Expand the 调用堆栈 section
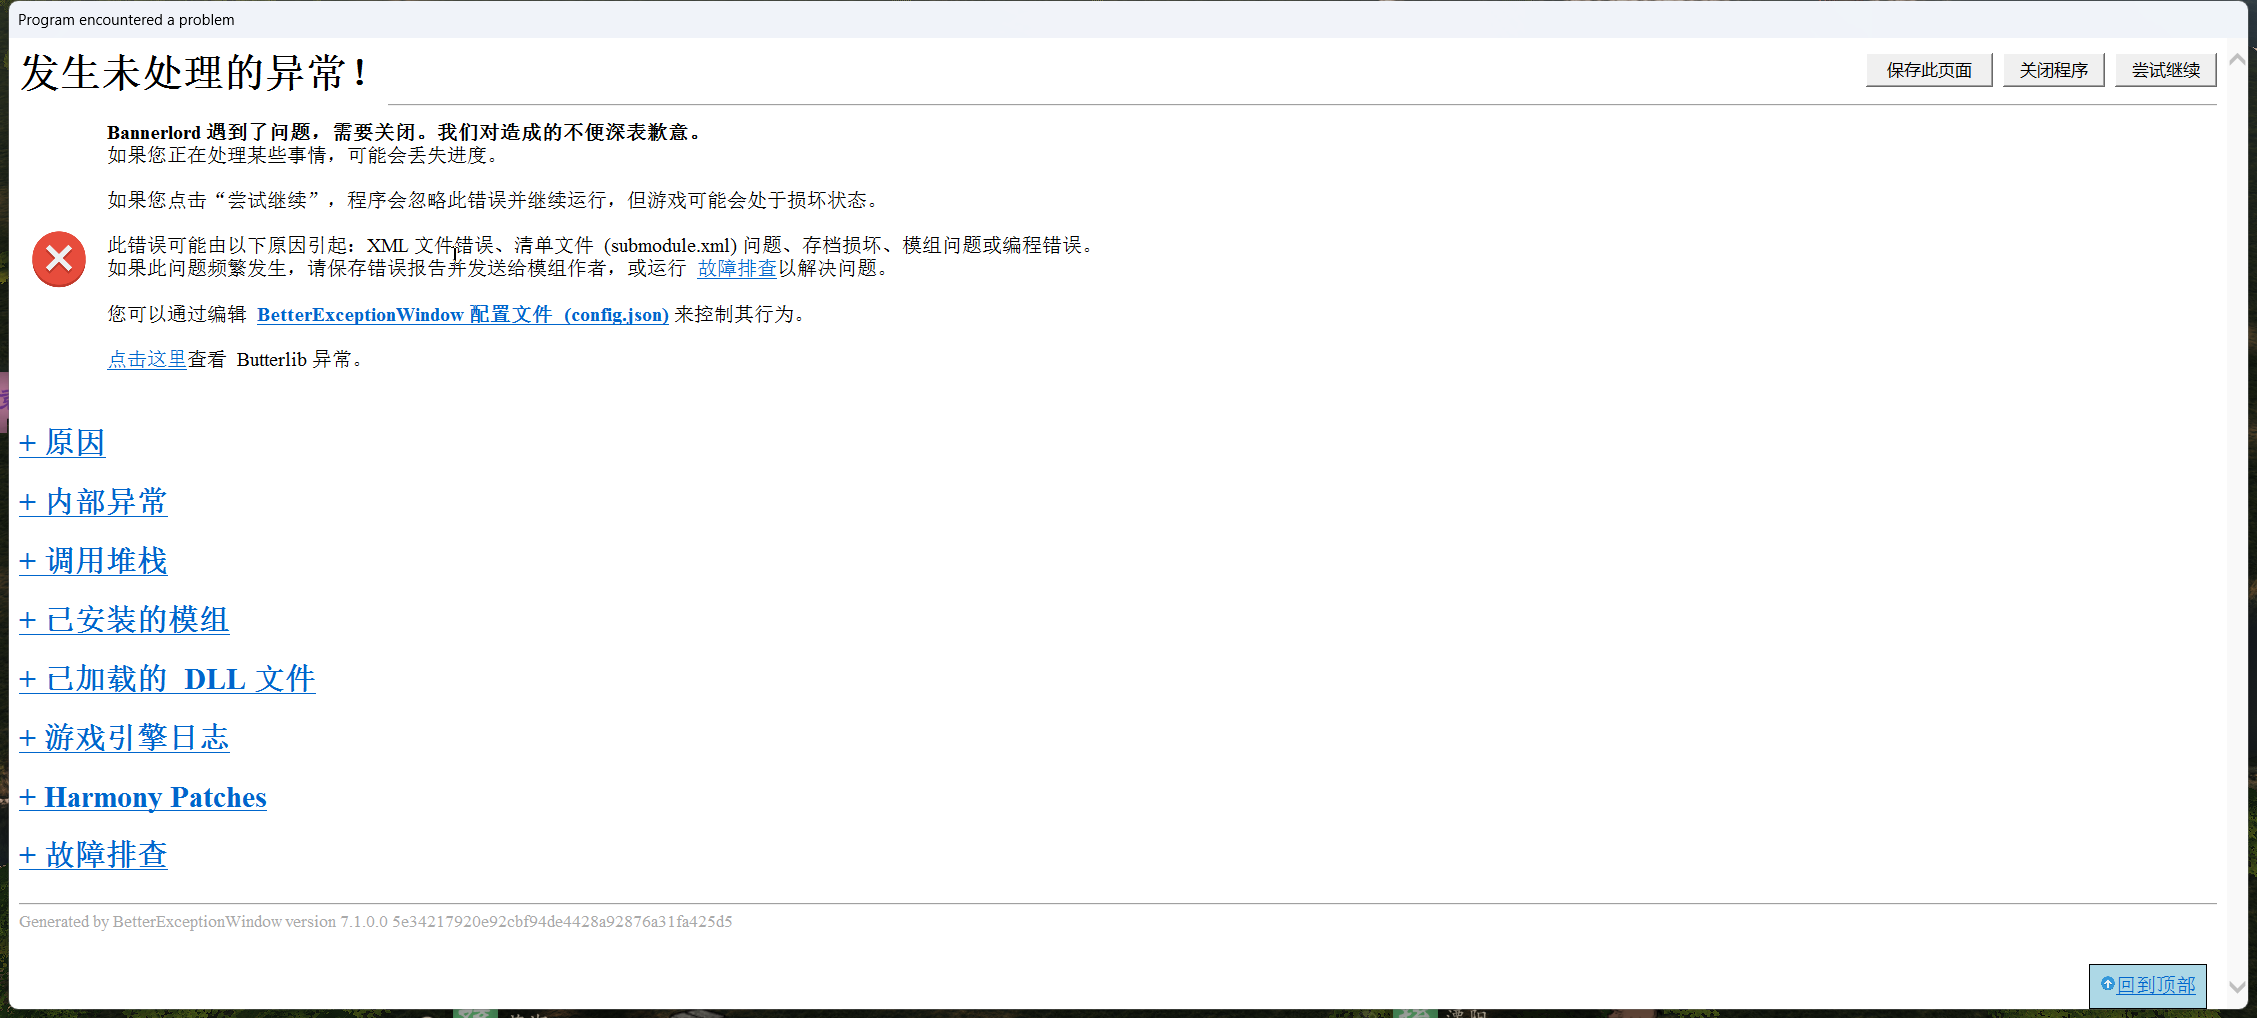This screenshot has width=2257, height=1018. click(x=92, y=561)
